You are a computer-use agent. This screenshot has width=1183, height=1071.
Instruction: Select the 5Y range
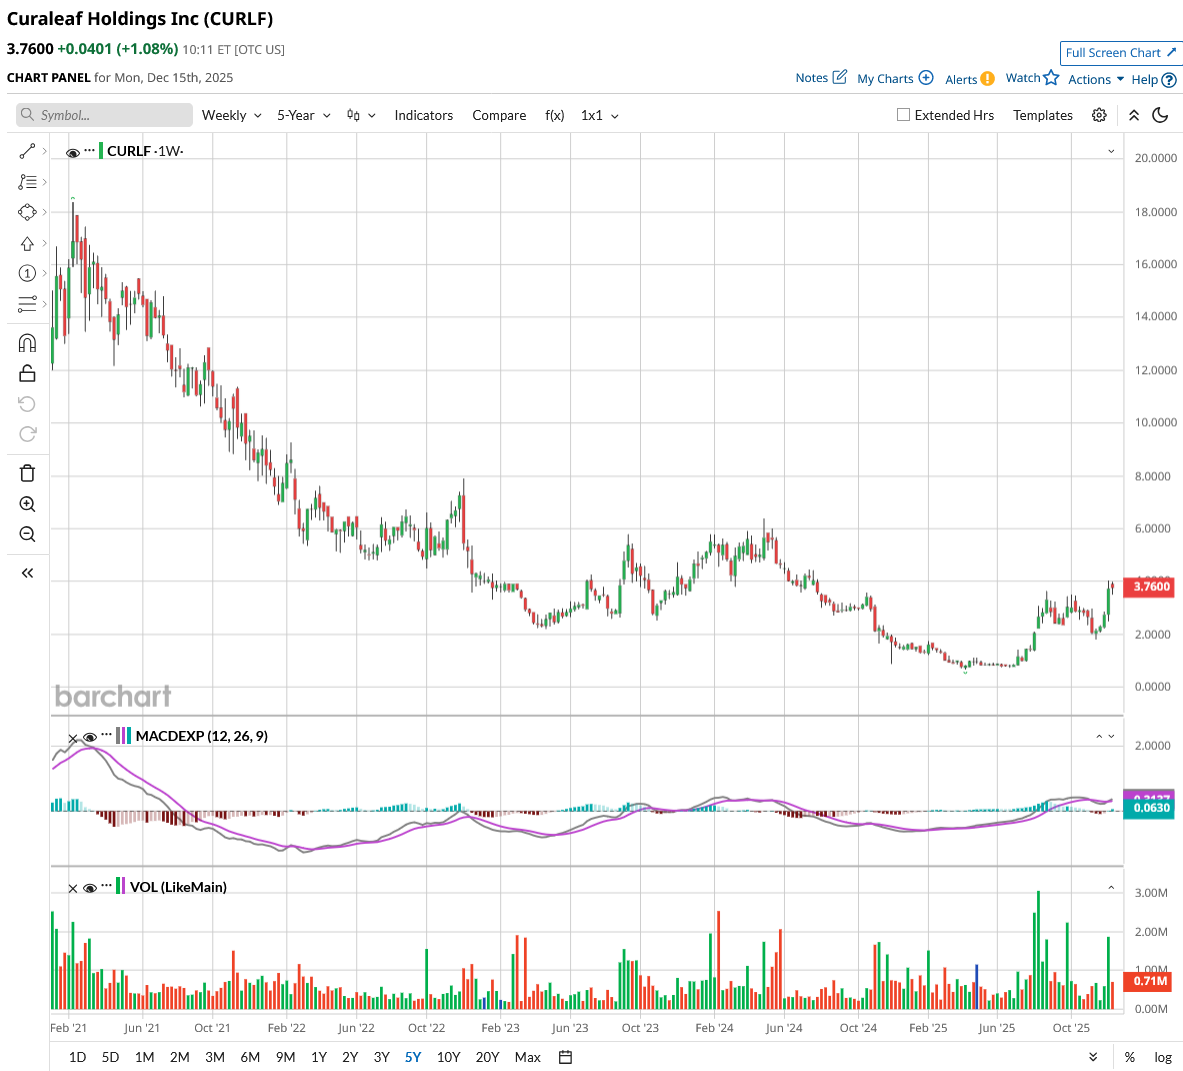point(413,1057)
